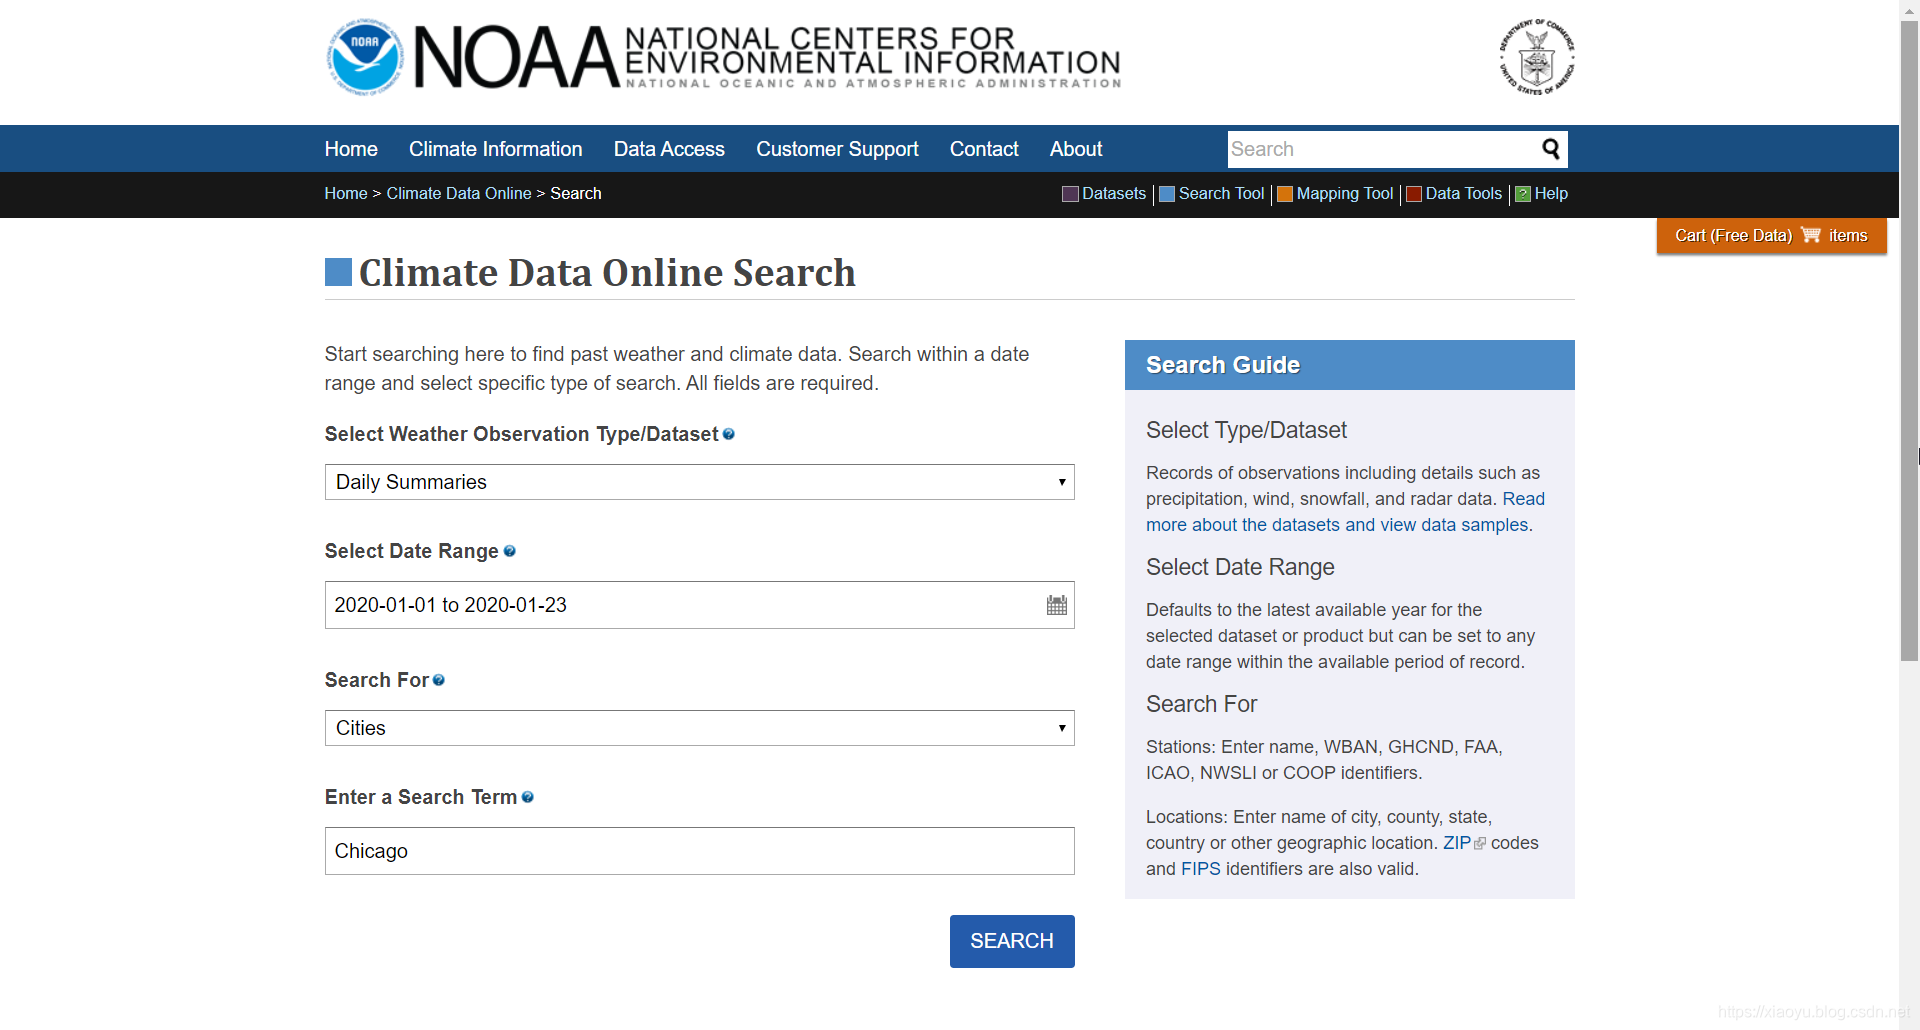
Task: Click help icon beside Search For label
Action: (439, 680)
